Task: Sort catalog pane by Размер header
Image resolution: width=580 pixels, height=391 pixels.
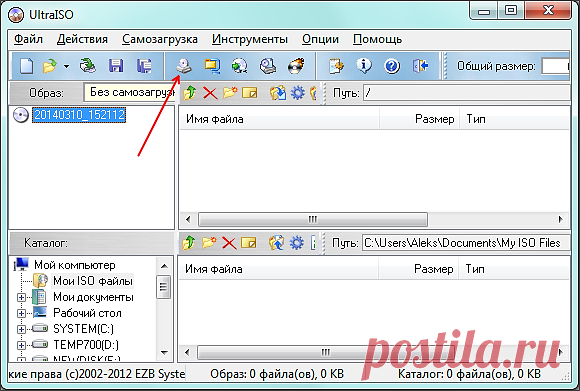Action: point(418,269)
